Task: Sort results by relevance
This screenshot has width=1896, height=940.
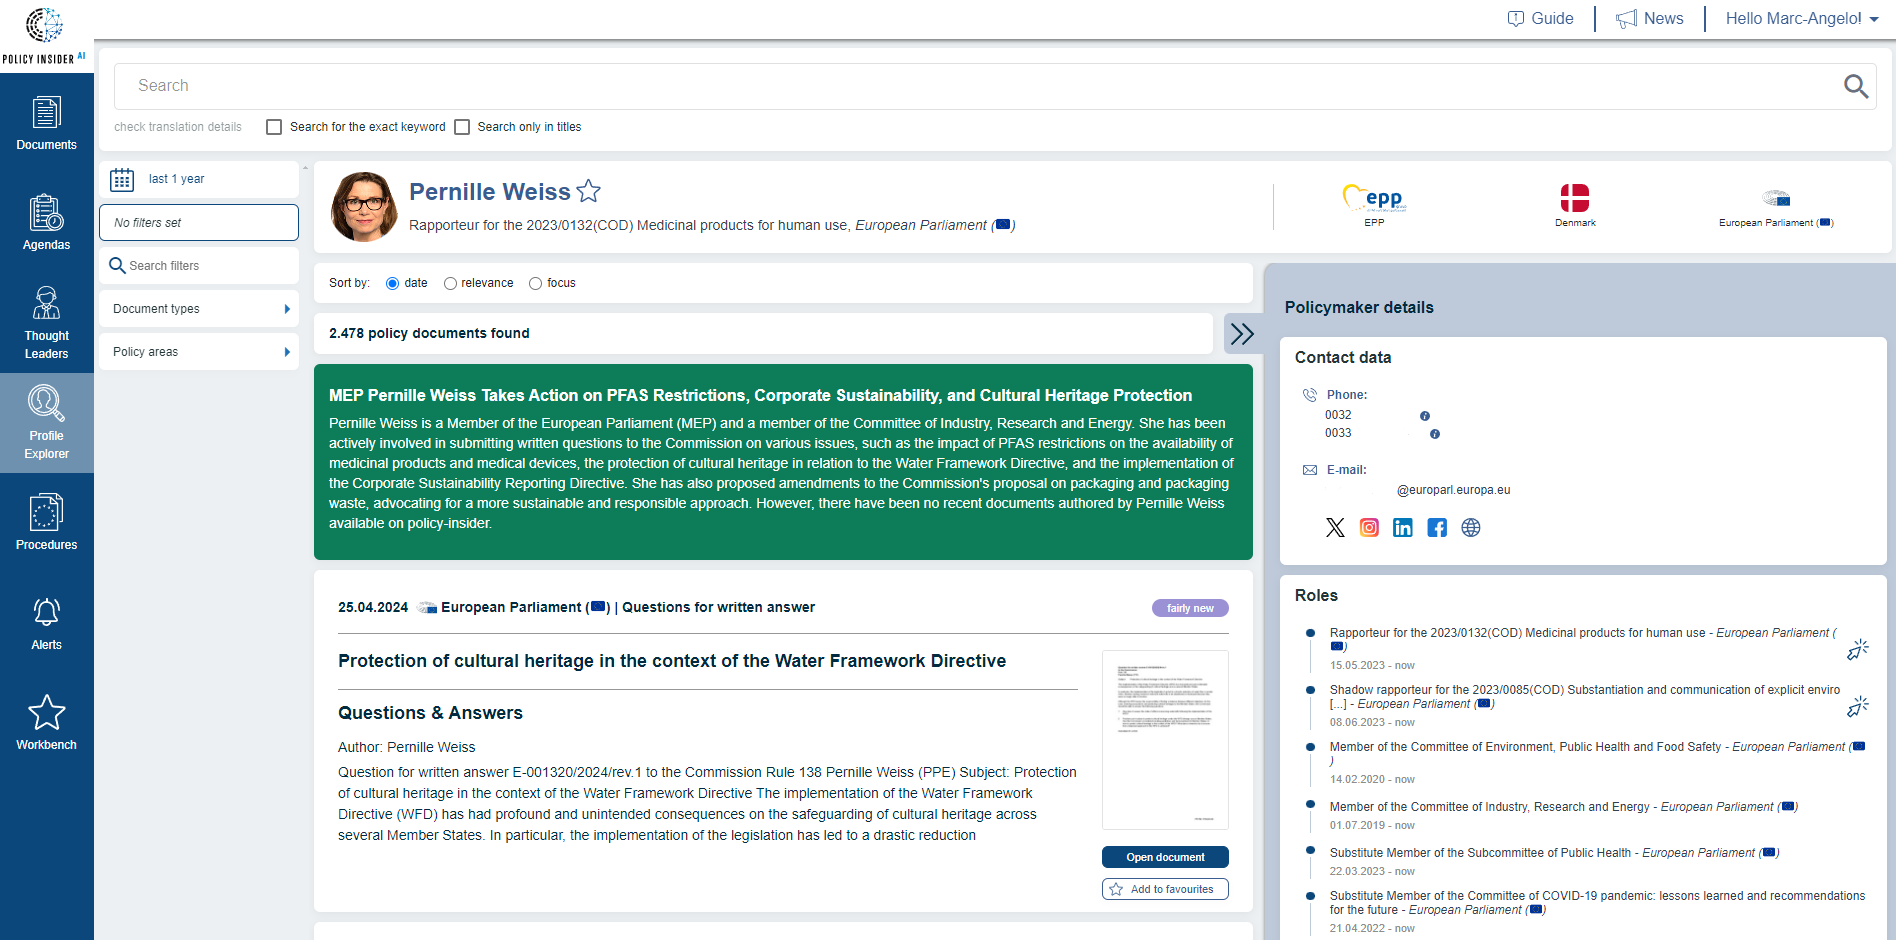Action: (x=450, y=284)
